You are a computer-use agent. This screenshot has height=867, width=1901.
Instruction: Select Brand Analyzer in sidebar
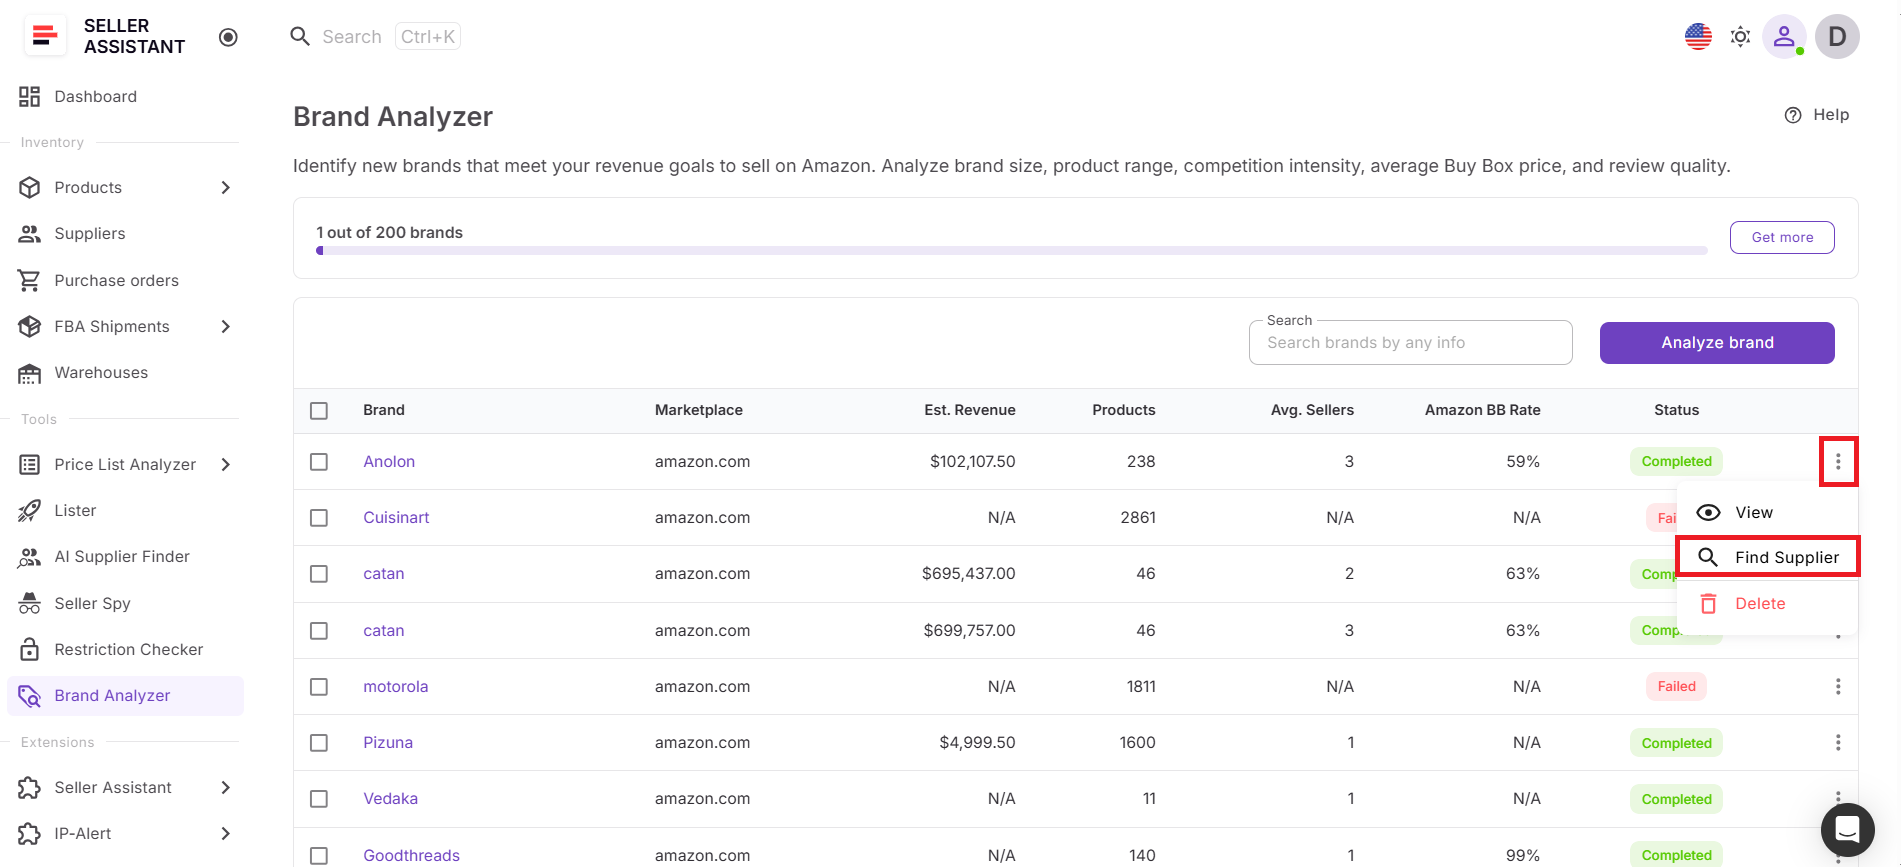tap(125, 696)
